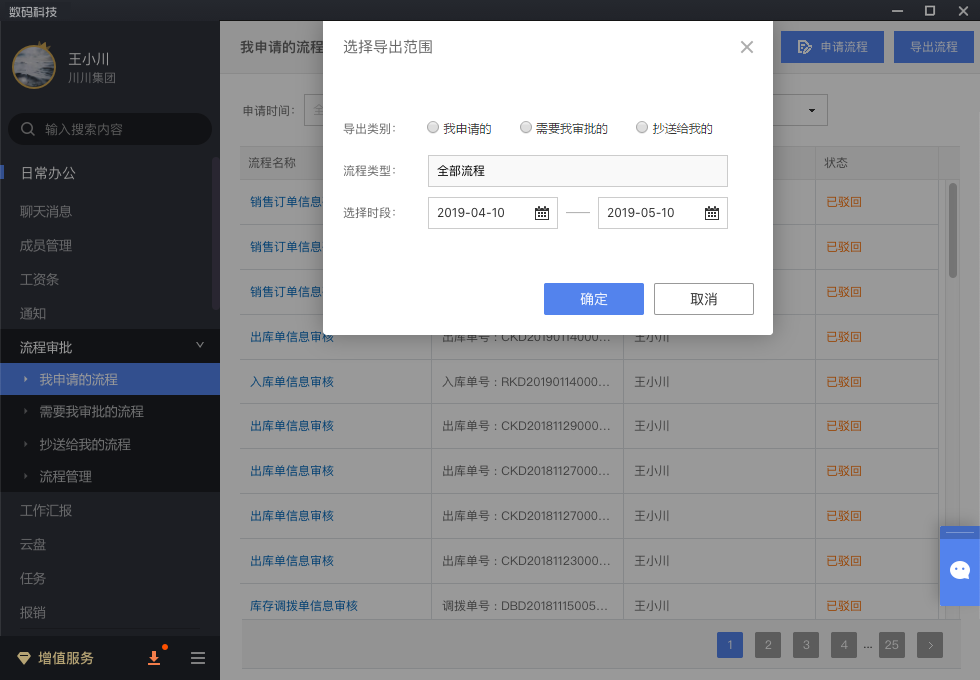
Task: Collapse the 流程审批 sidebar section
Action: (x=199, y=346)
